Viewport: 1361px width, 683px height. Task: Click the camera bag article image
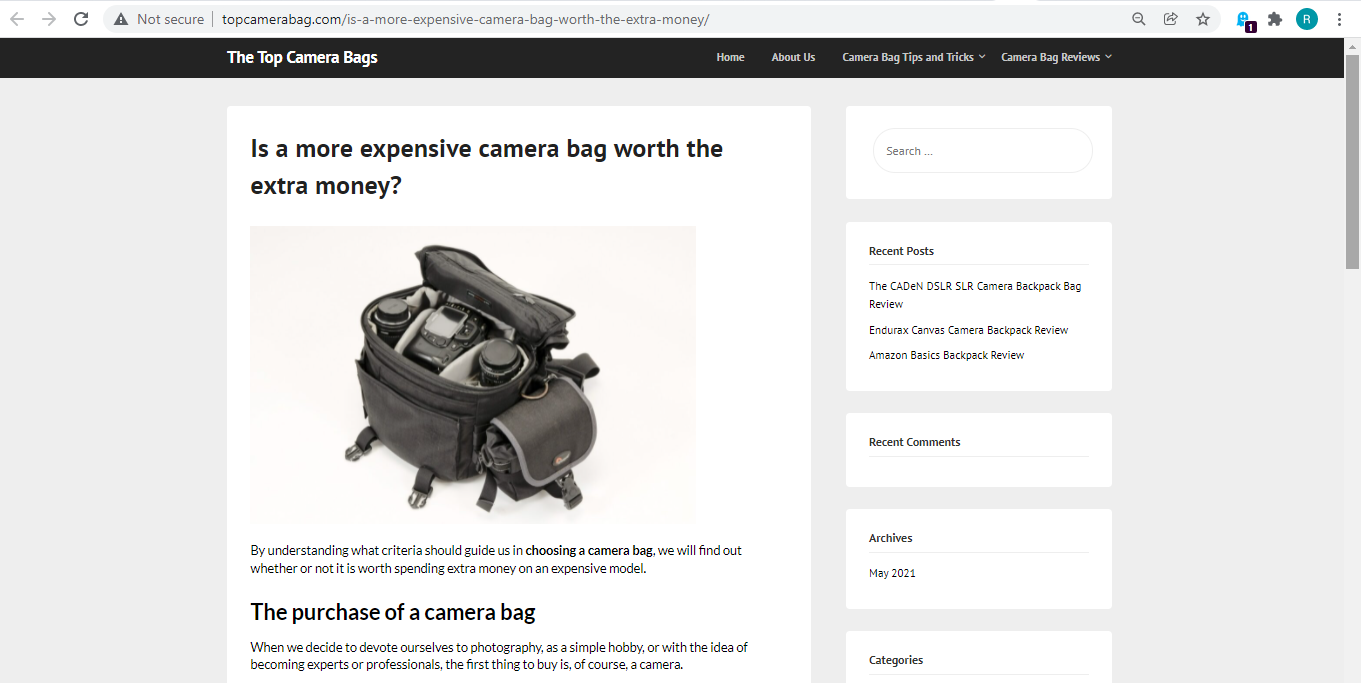pos(473,374)
